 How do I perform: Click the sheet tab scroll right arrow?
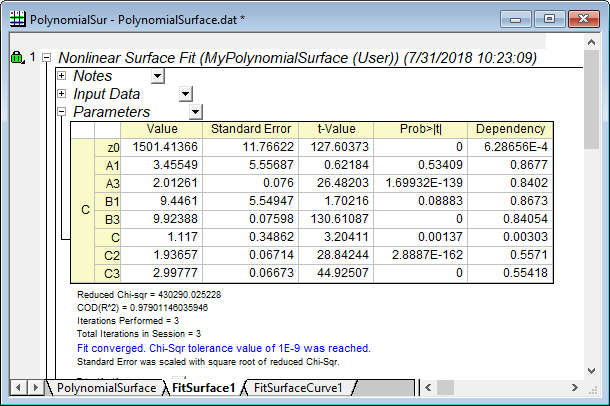[x=36, y=388]
